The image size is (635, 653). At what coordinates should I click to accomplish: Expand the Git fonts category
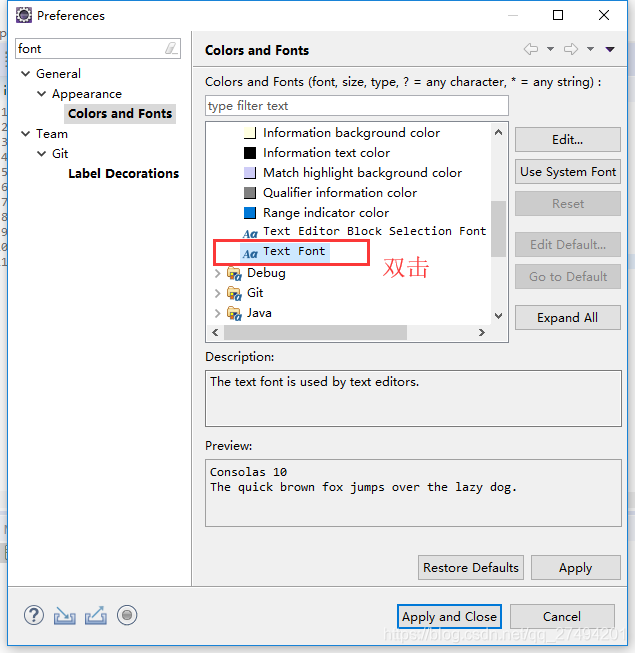217,294
